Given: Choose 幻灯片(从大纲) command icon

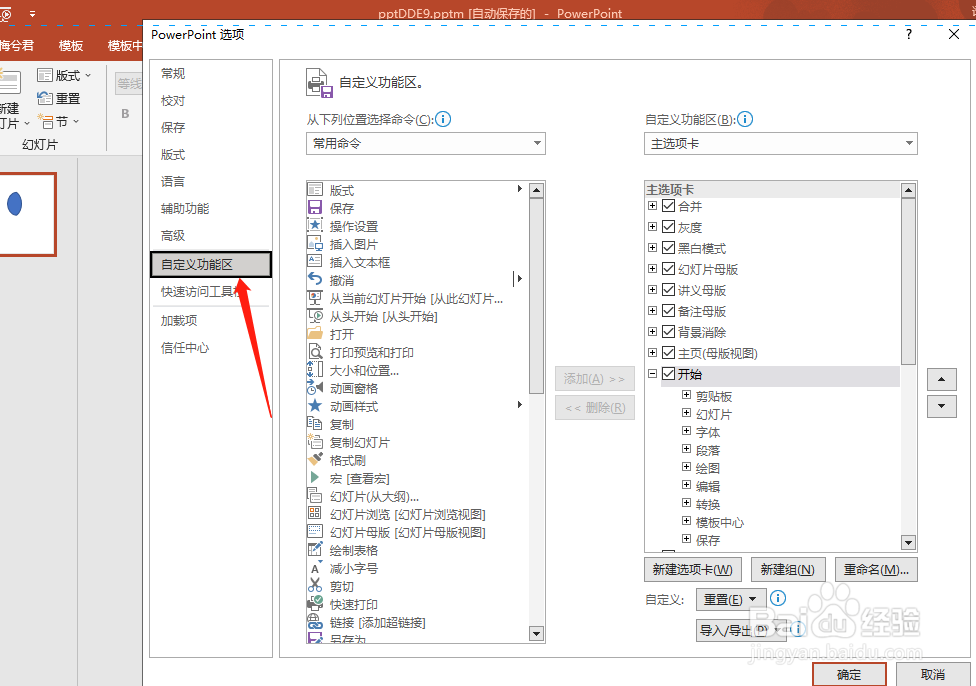Looking at the screenshot, I should pyautogui.click(x=315, y=496).
